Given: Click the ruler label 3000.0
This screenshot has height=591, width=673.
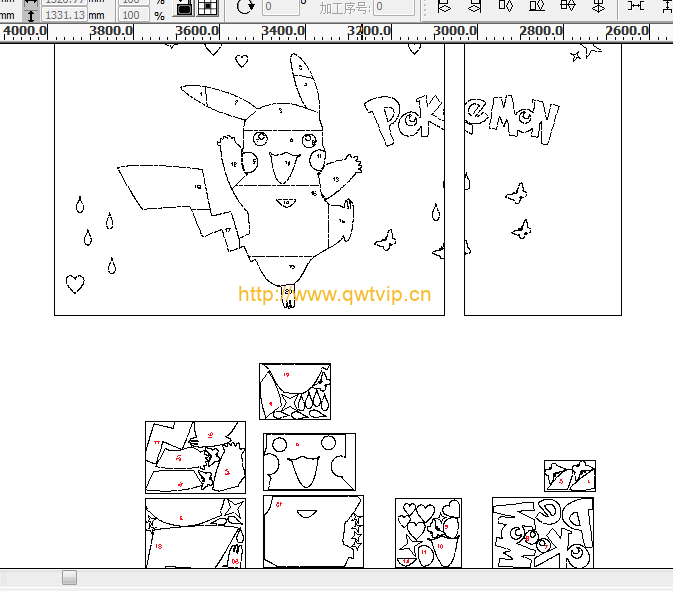Looking at the screenshot, I should point(455,31).
